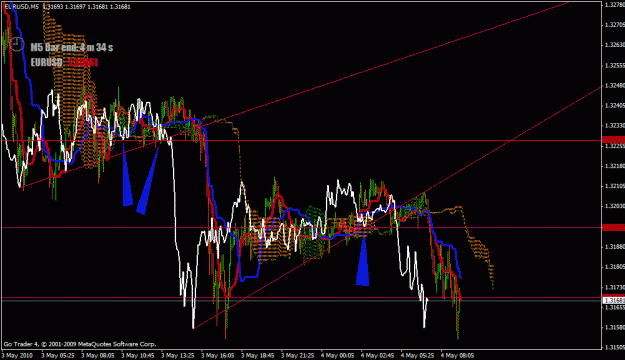
Task: Click the EURUSD,M5 OHLC title text
Action: tap(68, 6)
